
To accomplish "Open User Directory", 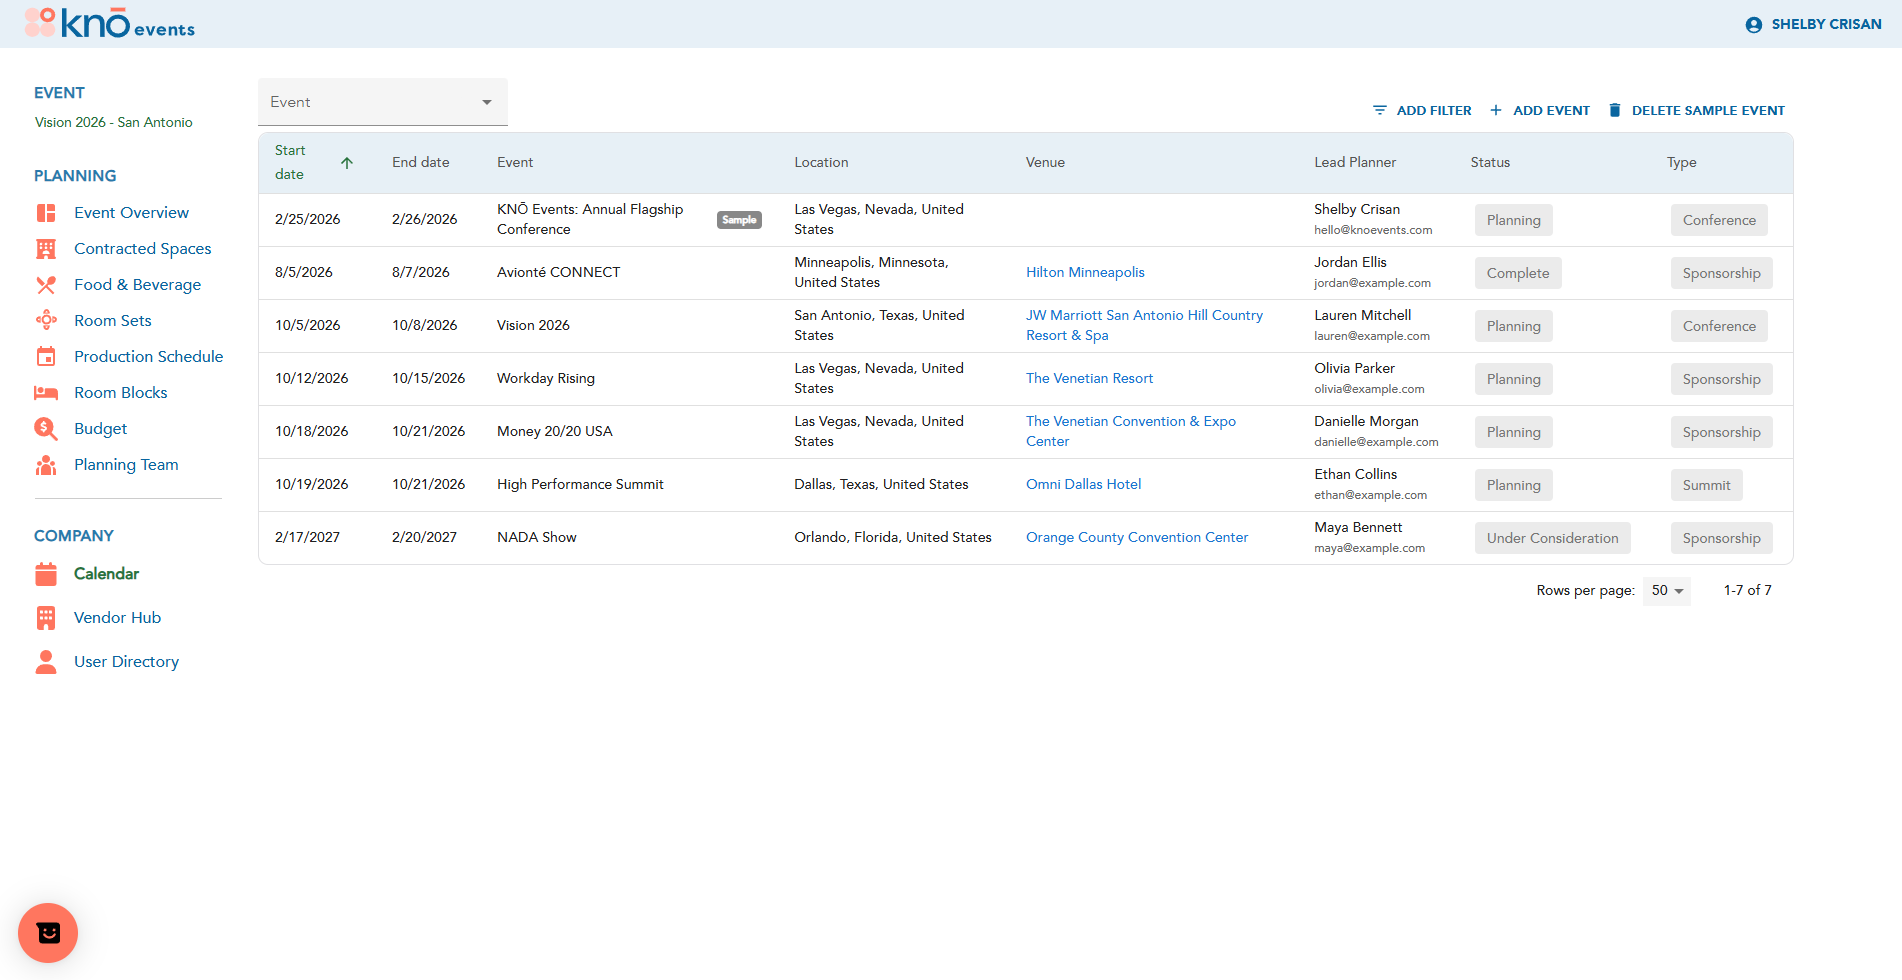I will [x=126, y=662].
